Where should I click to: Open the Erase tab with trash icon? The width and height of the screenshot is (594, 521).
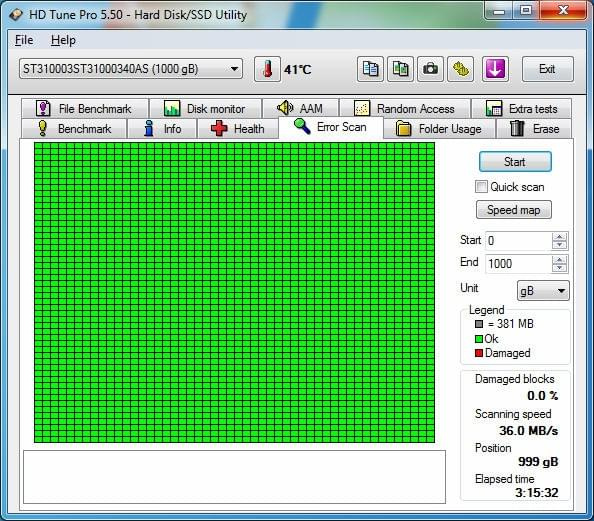coord(534,129)
